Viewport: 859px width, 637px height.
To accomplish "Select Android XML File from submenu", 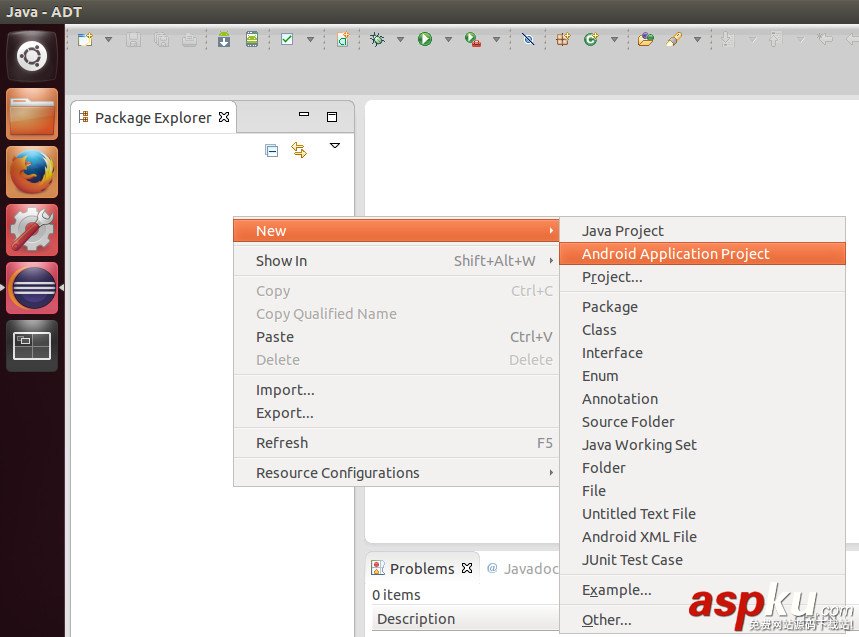I will (x=702, y=537).
